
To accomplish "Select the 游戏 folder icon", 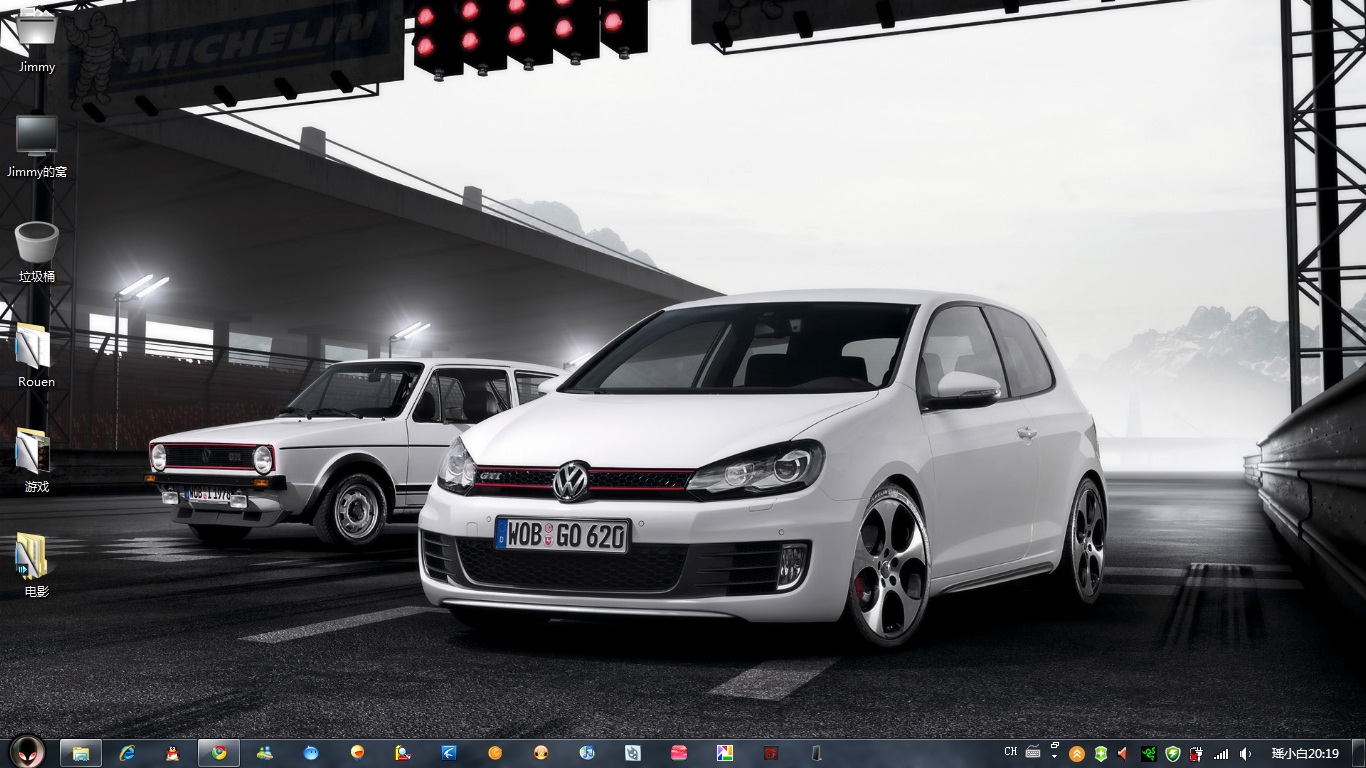I will click(x=37, y=461).
